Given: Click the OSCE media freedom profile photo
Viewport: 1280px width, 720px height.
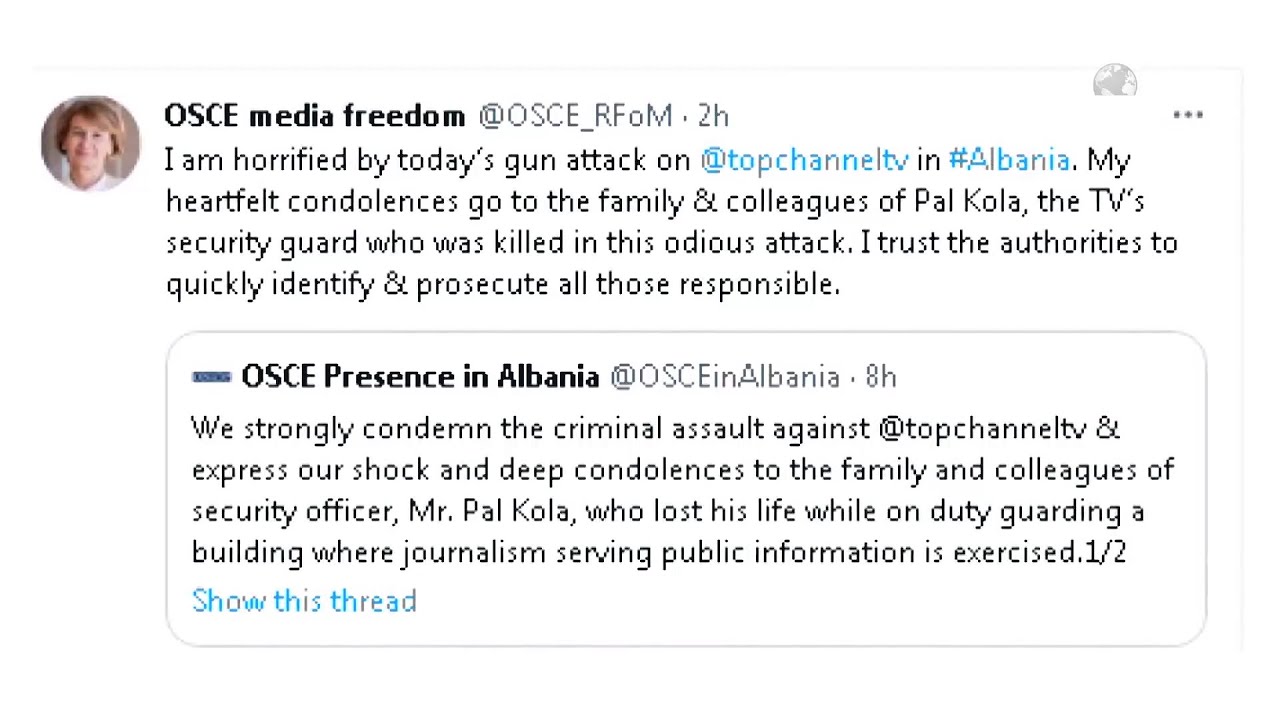Looking at the screenshot, I should pyautogui.click(x=91, y=143).
